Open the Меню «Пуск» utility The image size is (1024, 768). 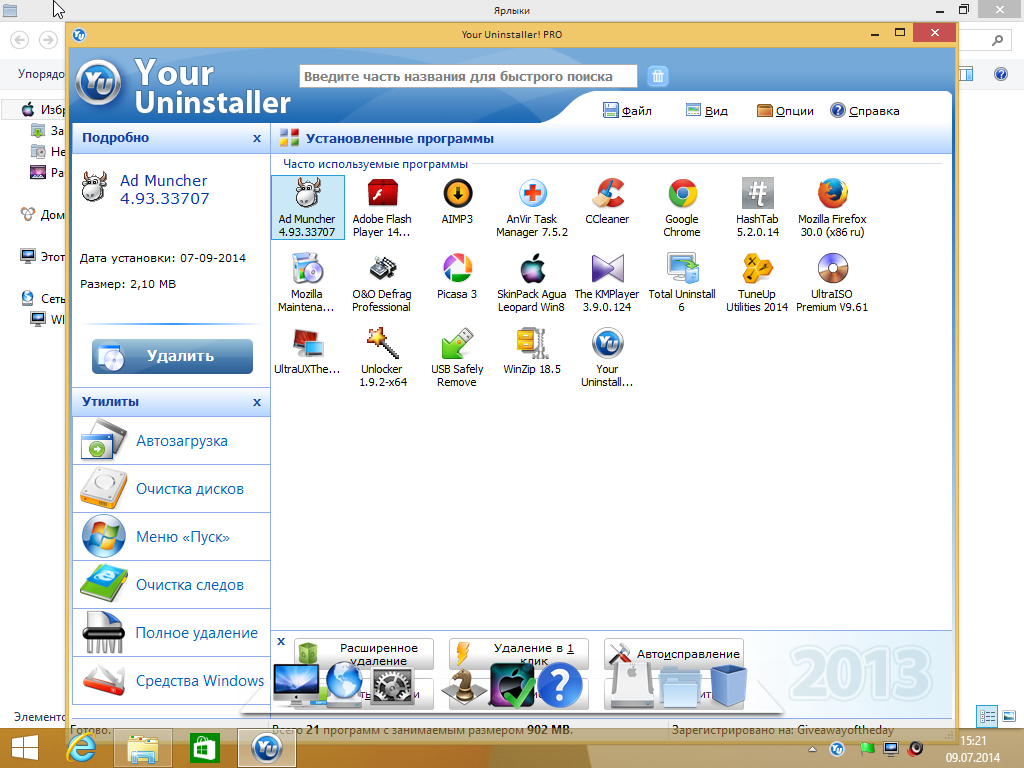coord(171,537)
